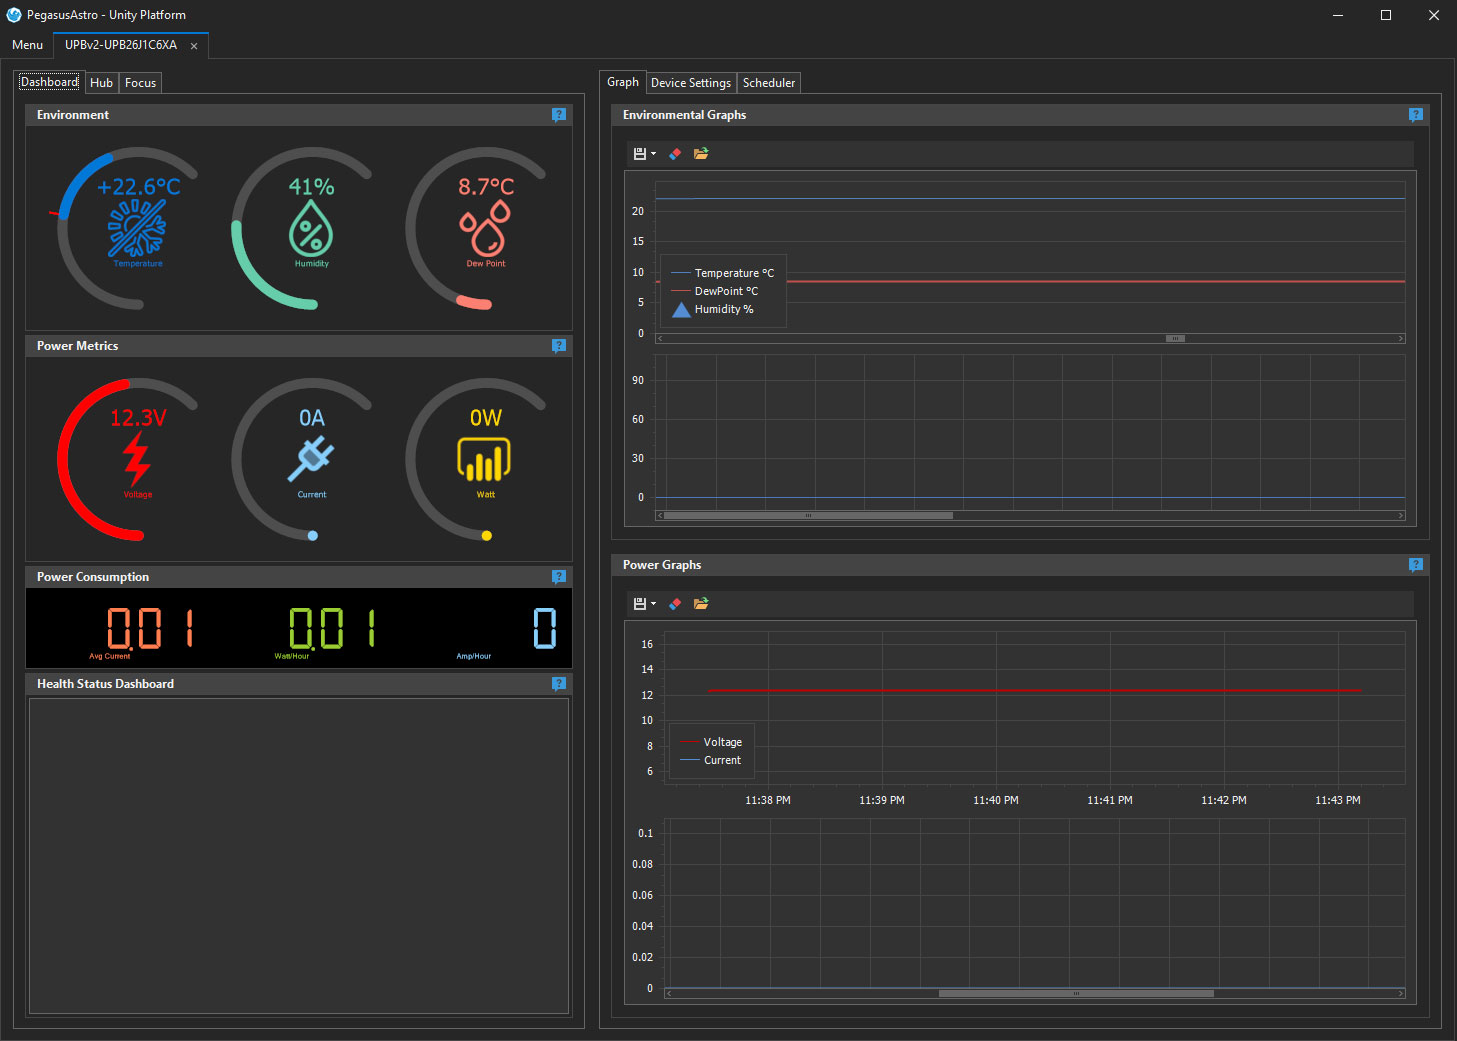The height and width of the screenshot is (1041, 1457).
Task: Open folder icon in Power Graphs toolbar
Action: click(701, 604)
